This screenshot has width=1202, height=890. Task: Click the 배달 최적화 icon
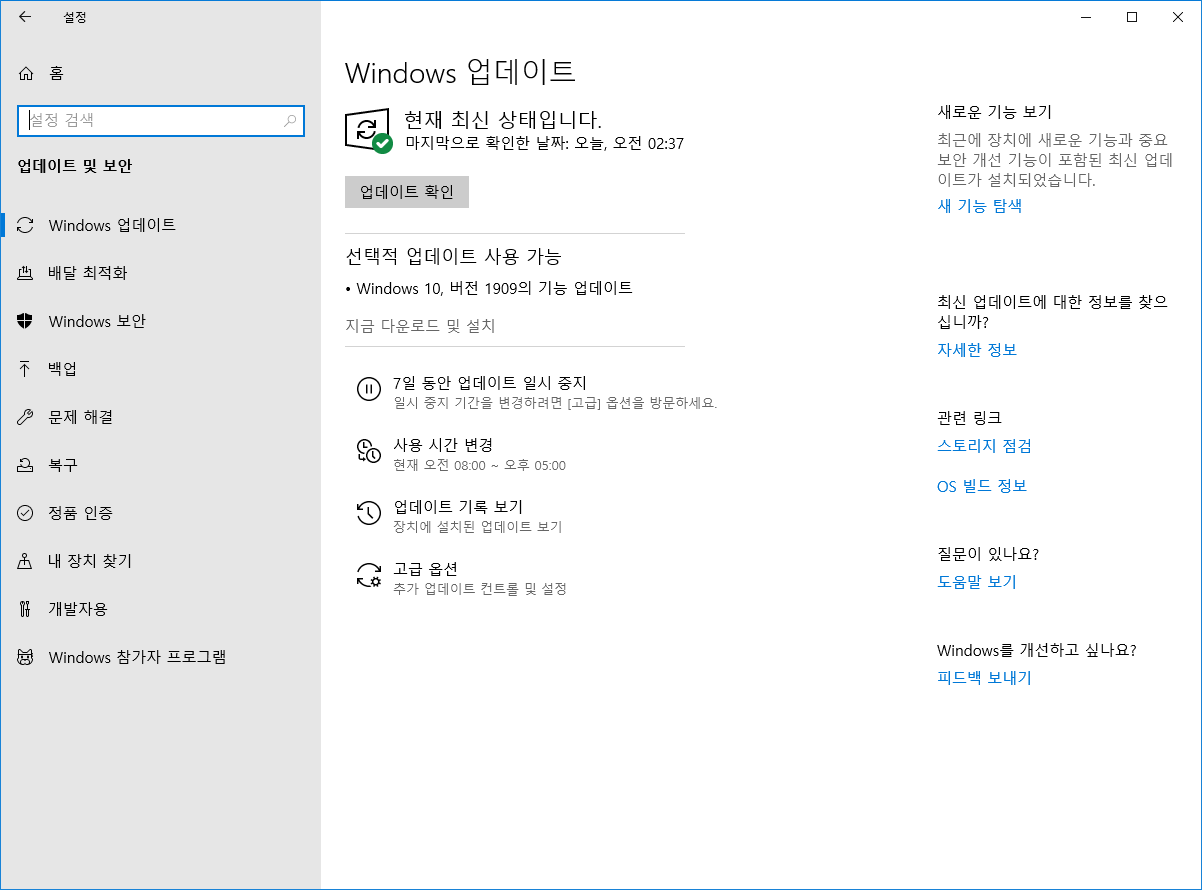(x=26, y=273)
